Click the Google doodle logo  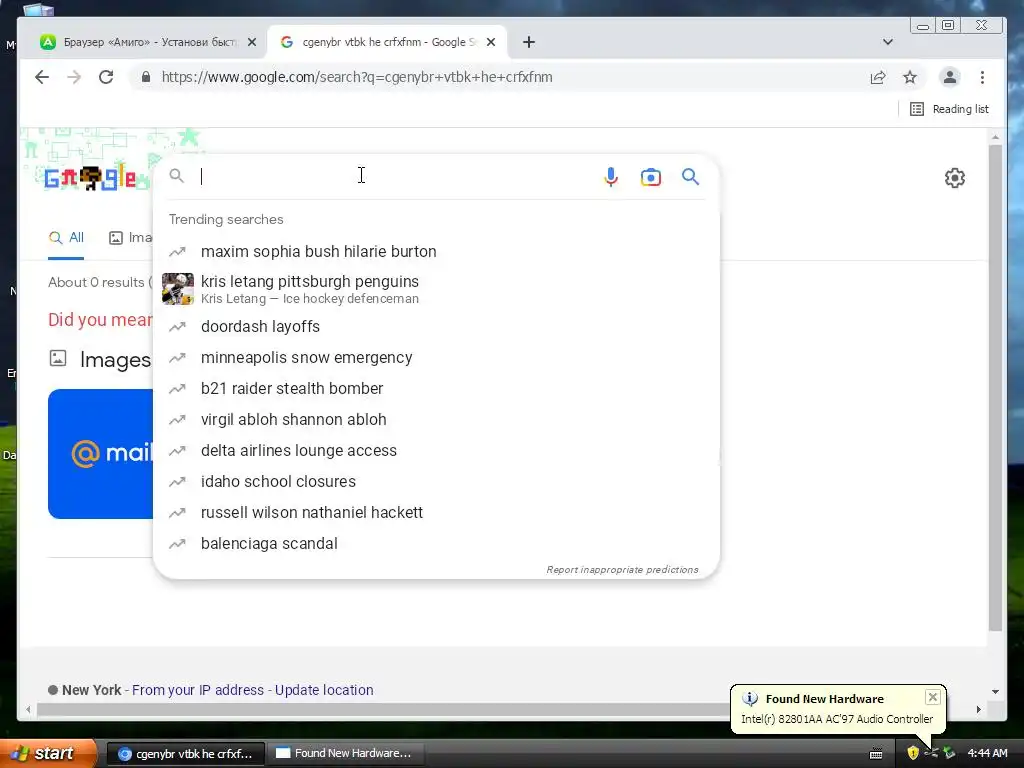tap(90, 178)
